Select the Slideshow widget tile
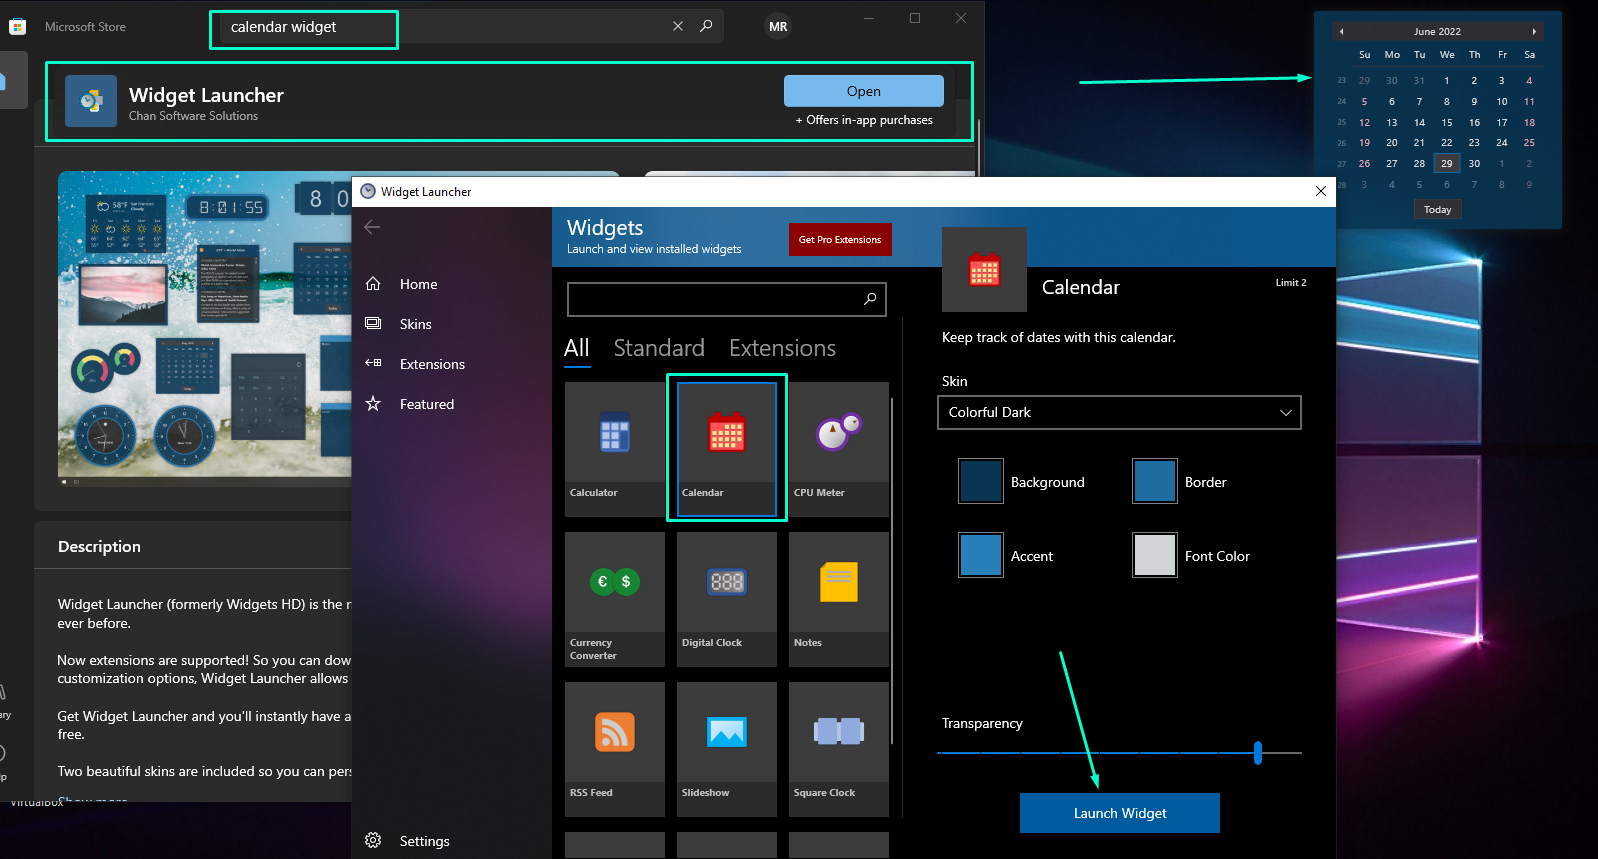 727,749
